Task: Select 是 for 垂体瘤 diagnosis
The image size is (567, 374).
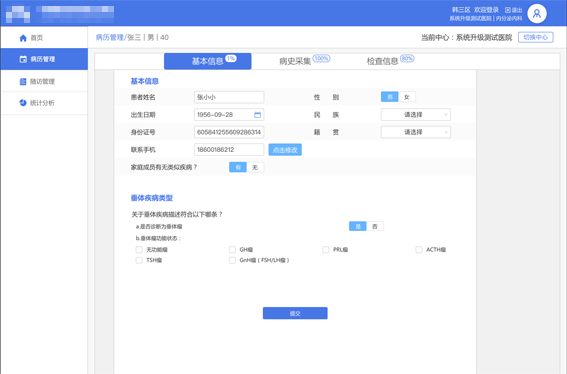Action: point(358,226)
